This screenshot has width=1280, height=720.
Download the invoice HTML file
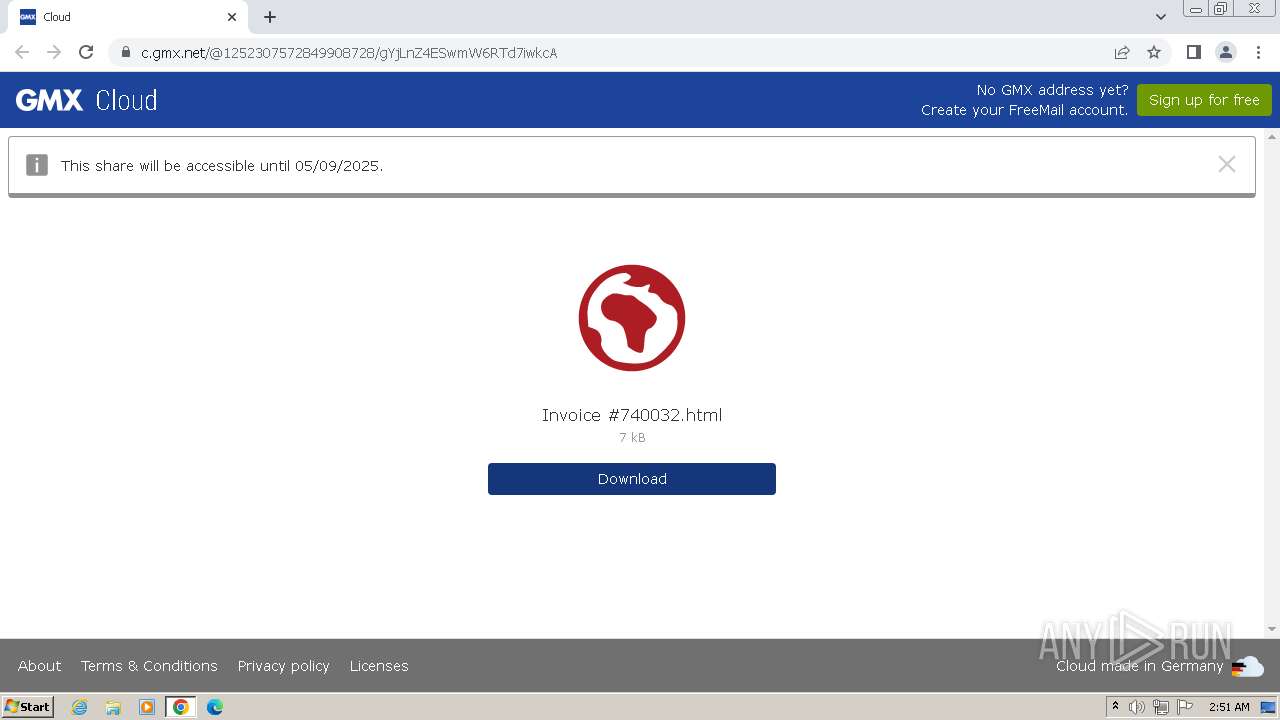(x=632, y=479)
